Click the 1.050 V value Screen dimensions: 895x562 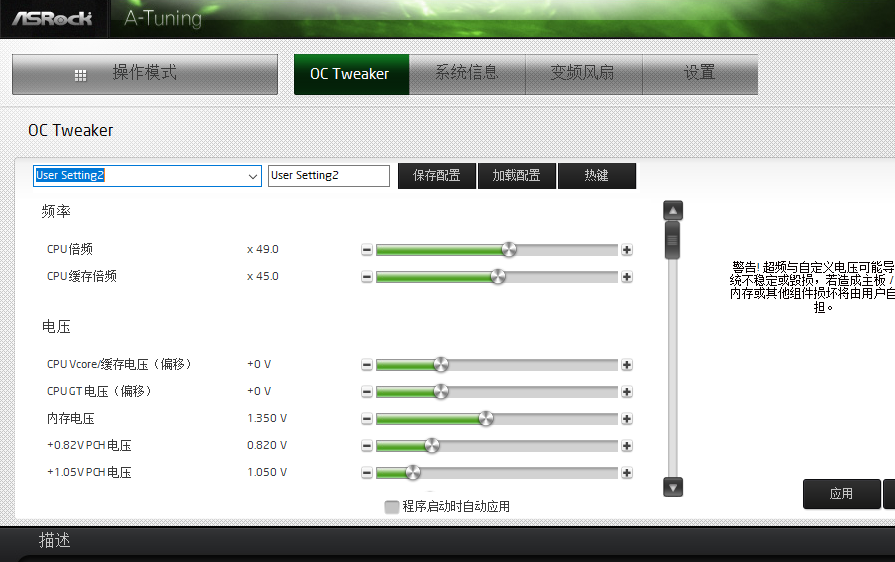pos(267,472)
